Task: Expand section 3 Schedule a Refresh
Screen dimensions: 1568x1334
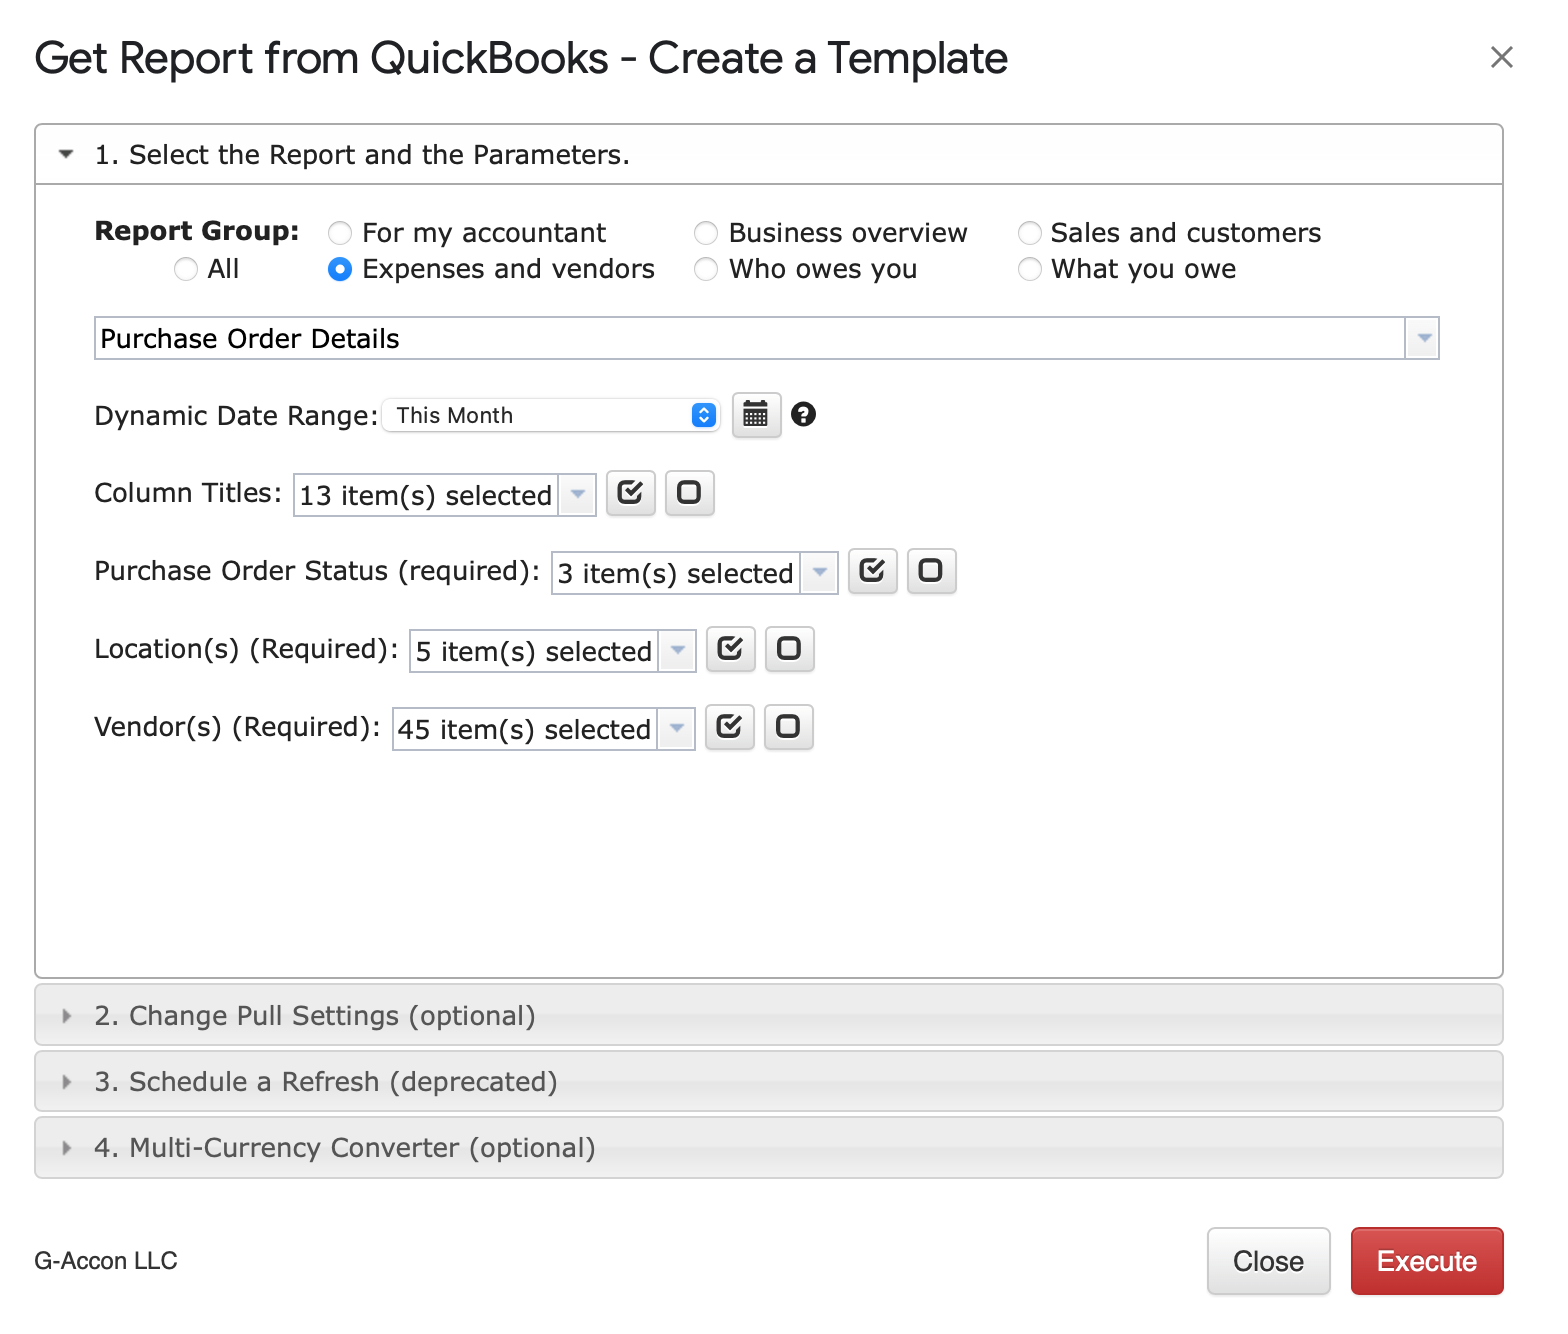Action: pyautogui.click(x=768, y=1081)
